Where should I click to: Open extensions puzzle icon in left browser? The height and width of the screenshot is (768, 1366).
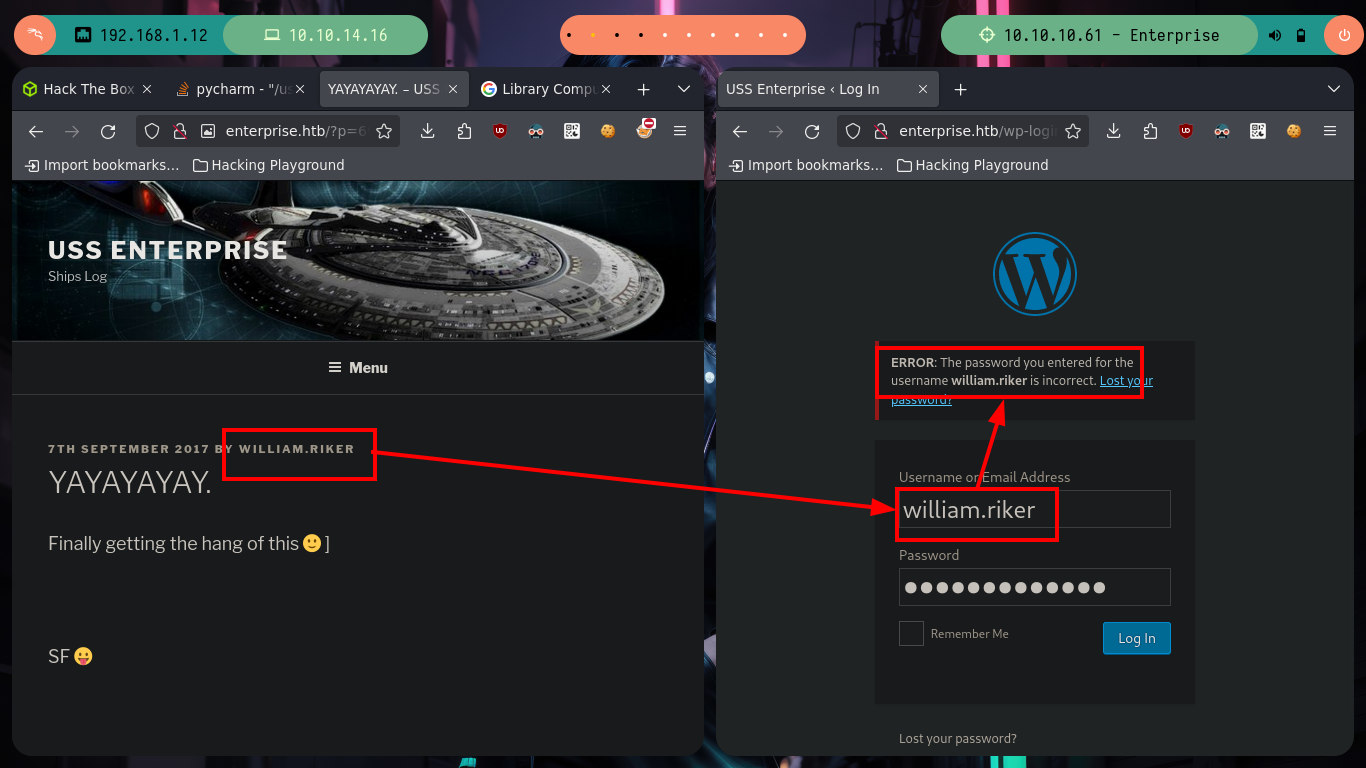point(464,131)
